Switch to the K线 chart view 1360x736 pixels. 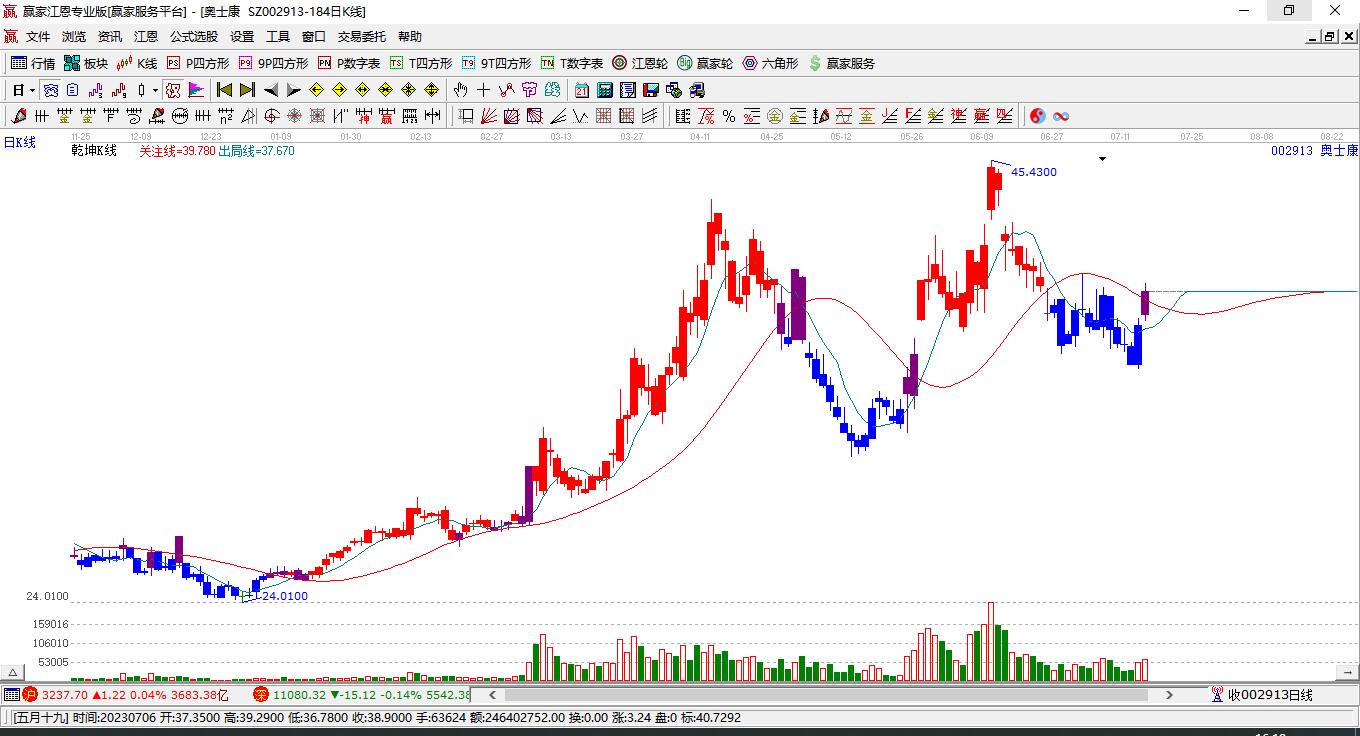tap(137, 63)
